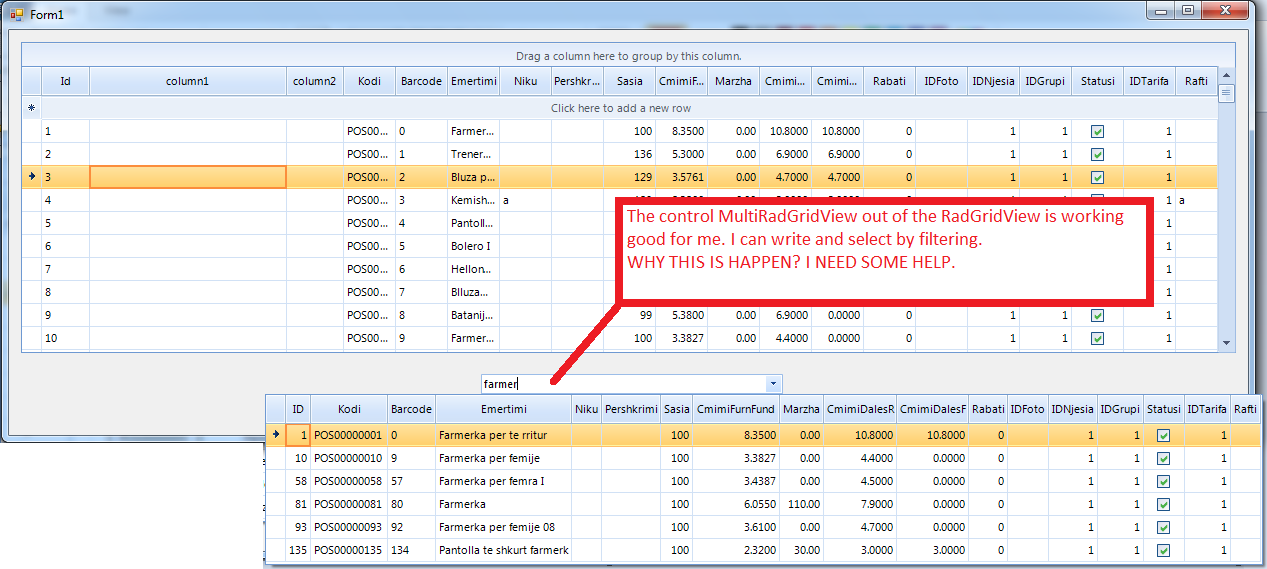Screen dimensions: 1267x569
Task: Click the Emertimi header in dropdown grid
Action: point(504,409)
